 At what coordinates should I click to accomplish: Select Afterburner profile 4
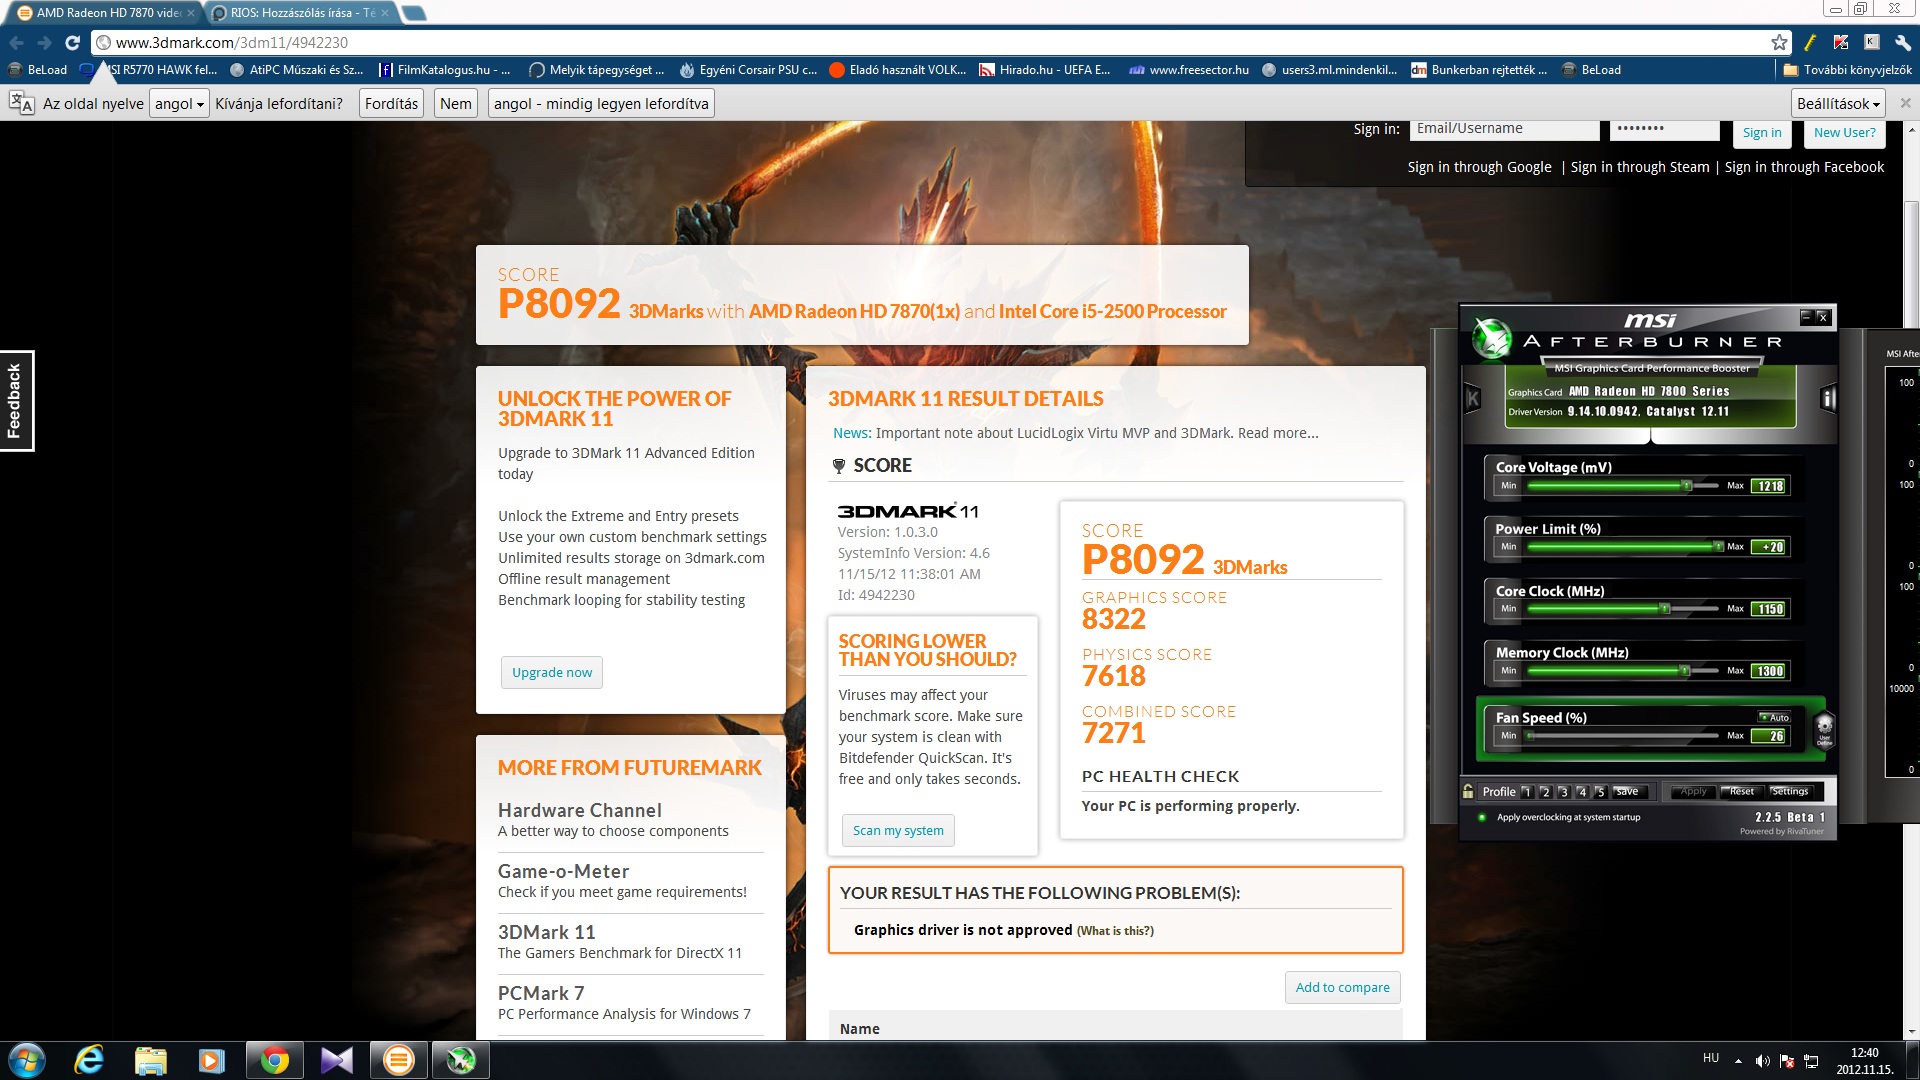click(1581, 791)
